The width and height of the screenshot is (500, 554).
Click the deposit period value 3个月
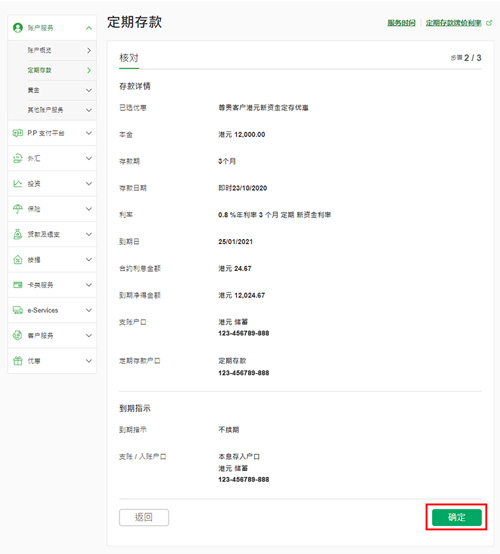[x=227, y=161]
